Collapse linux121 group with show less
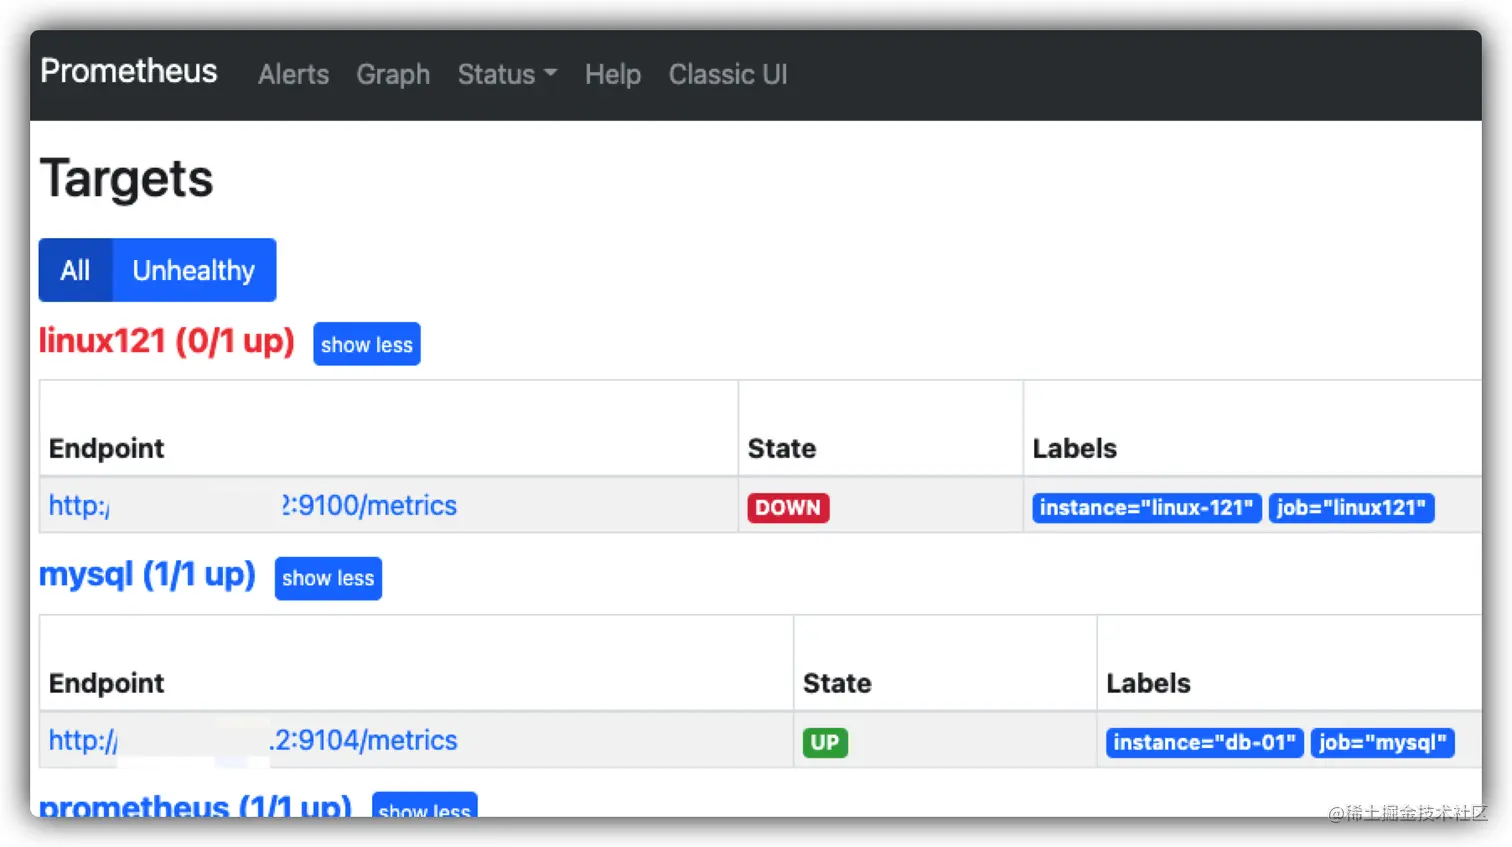Screen dimensions: 1512x847 [367, 344]
